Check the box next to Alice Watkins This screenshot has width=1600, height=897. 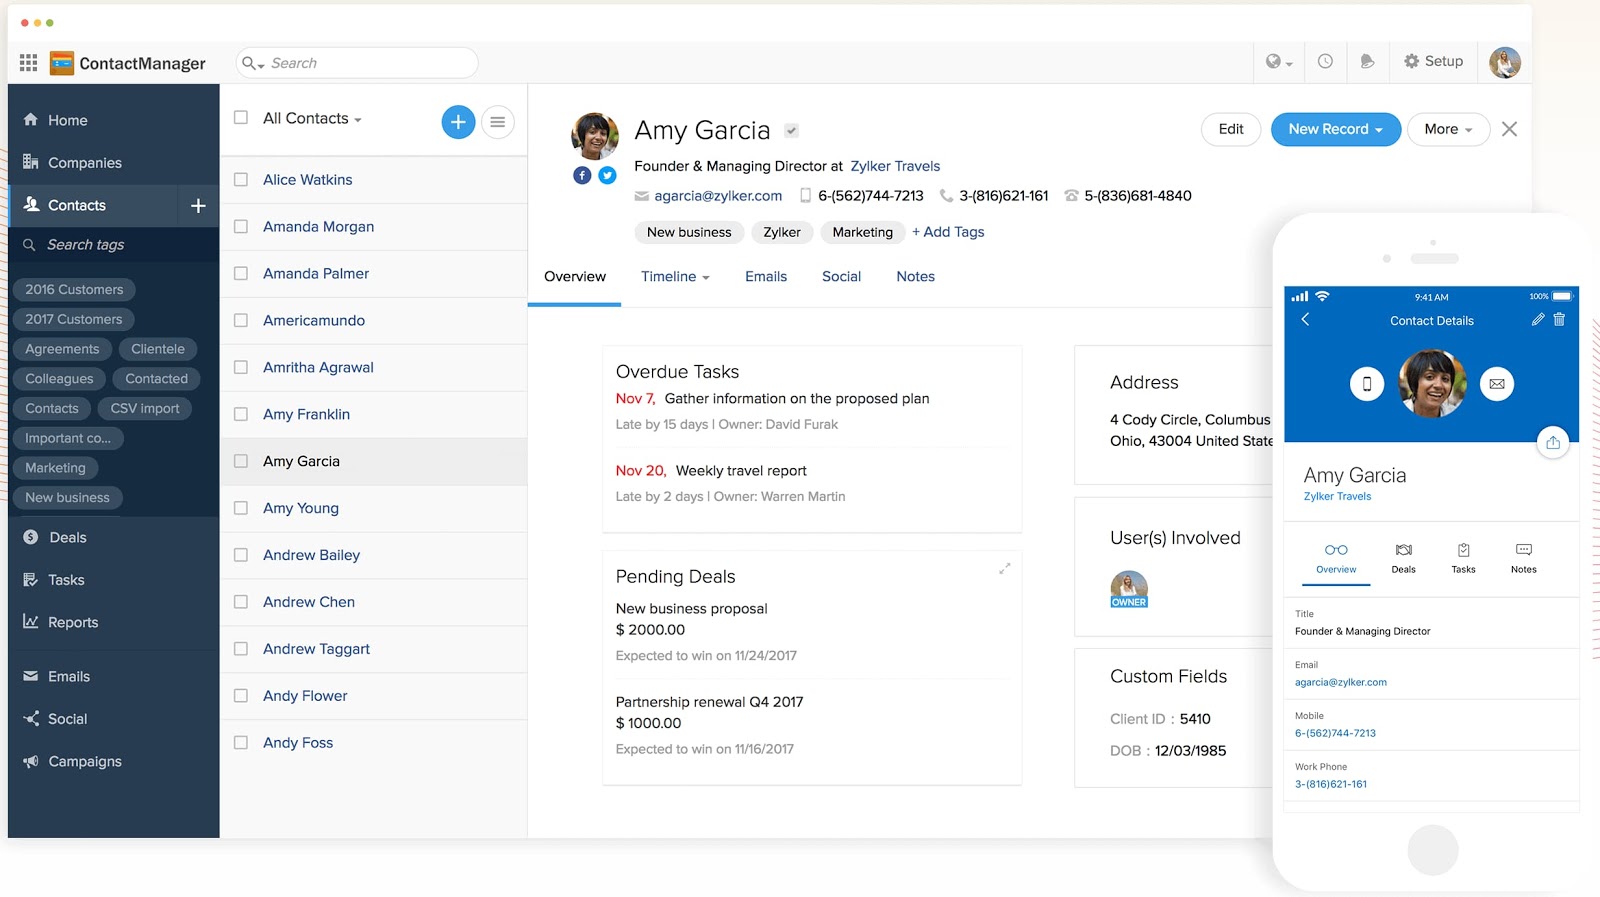(x=241, y=180)
